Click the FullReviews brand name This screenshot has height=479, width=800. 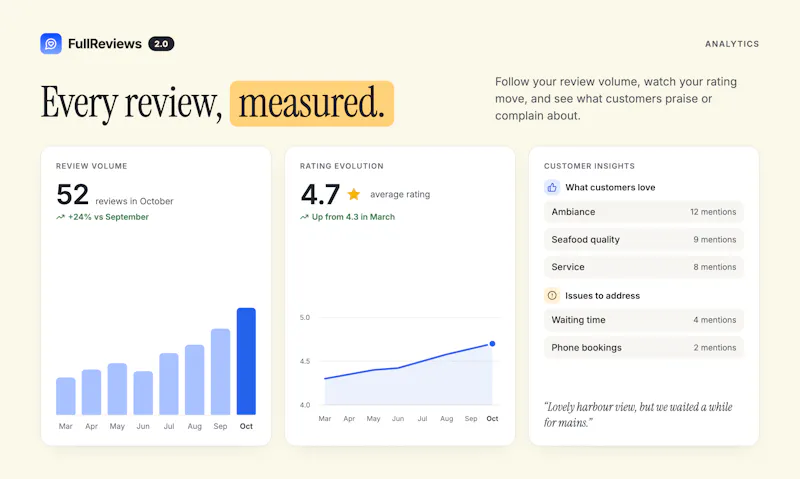click(x=105, y=44)
